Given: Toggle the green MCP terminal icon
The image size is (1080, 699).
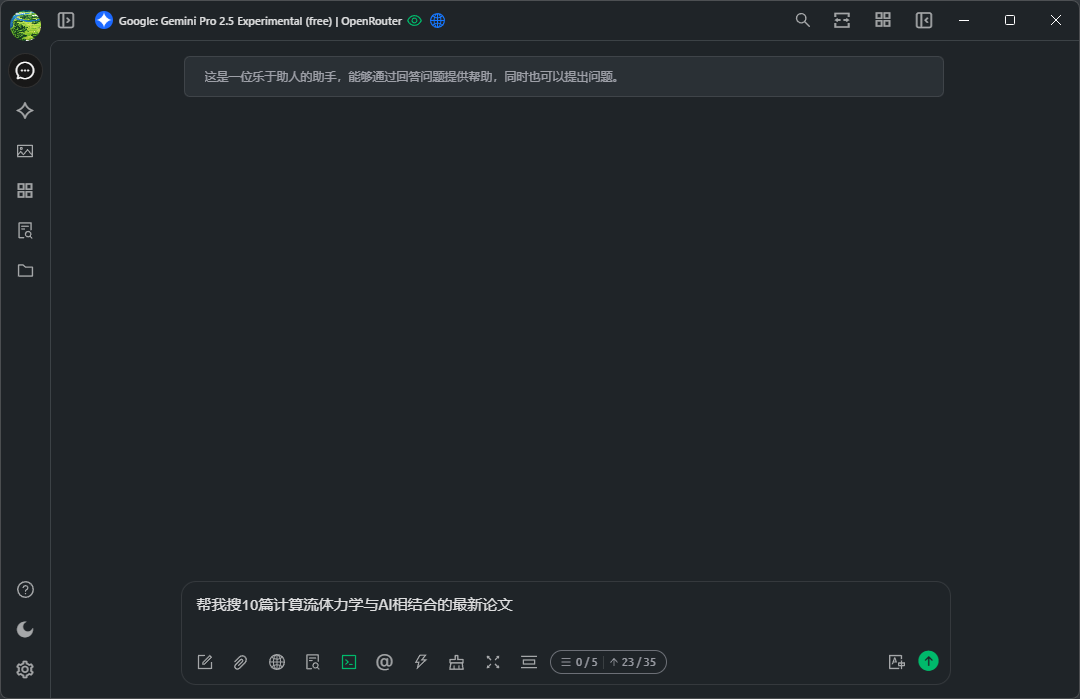Looking at the screenshot, I should point(349,662).
